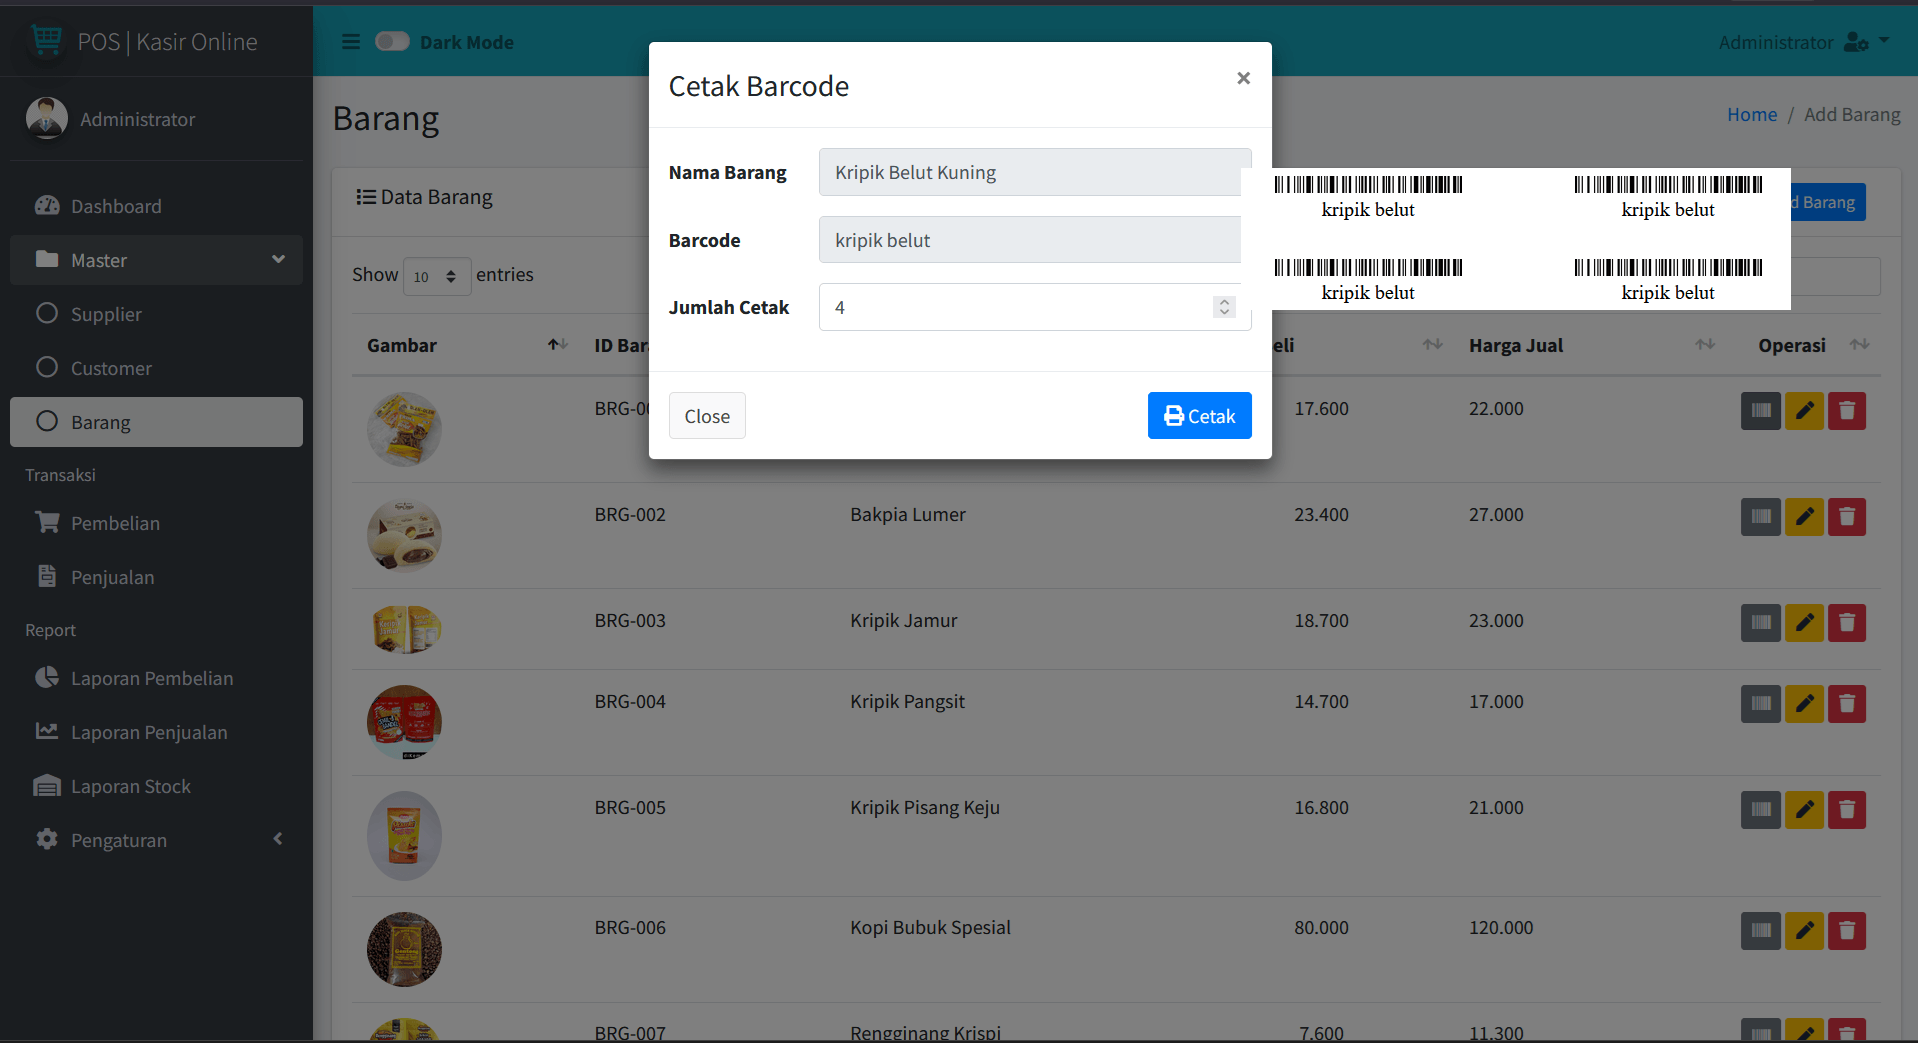Collapse the Master menu chevron
1918x1043 pixels.
[278, 259]
